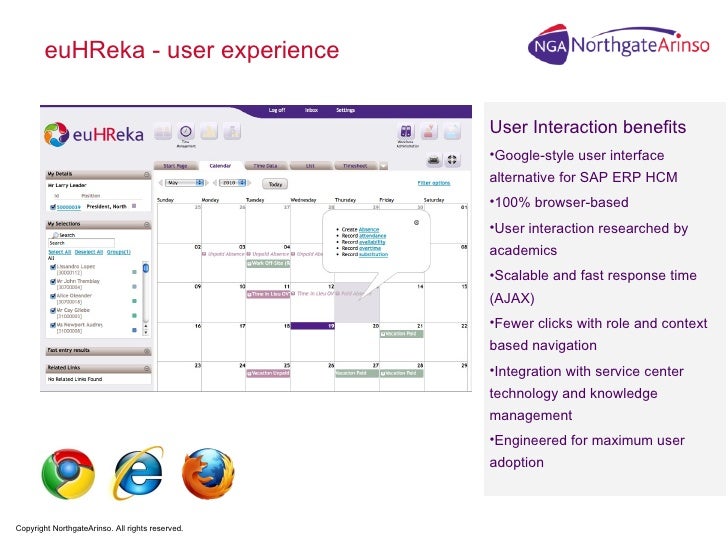Click the light blue icon at toolbar end
This screenshot has height=546, width=728.
click(452, 132)
